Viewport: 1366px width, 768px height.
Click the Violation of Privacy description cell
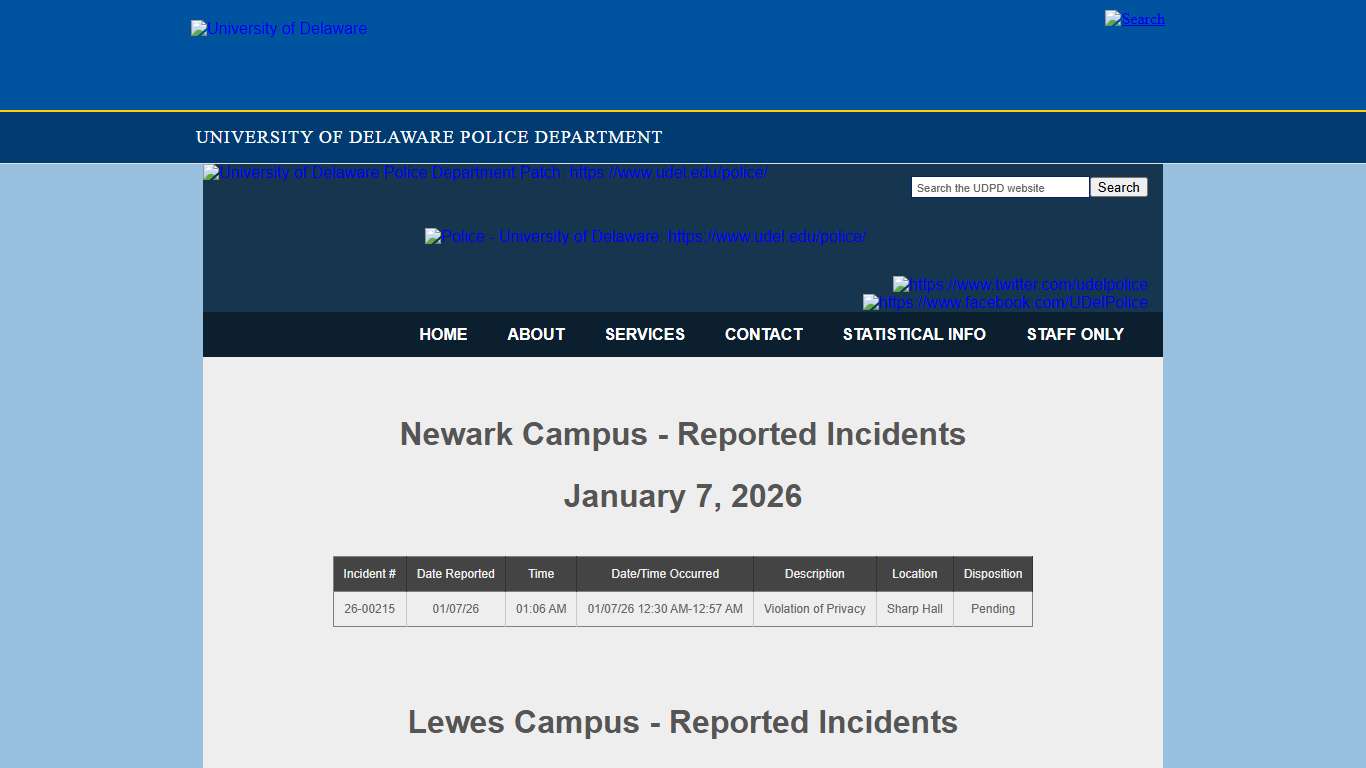814,608
